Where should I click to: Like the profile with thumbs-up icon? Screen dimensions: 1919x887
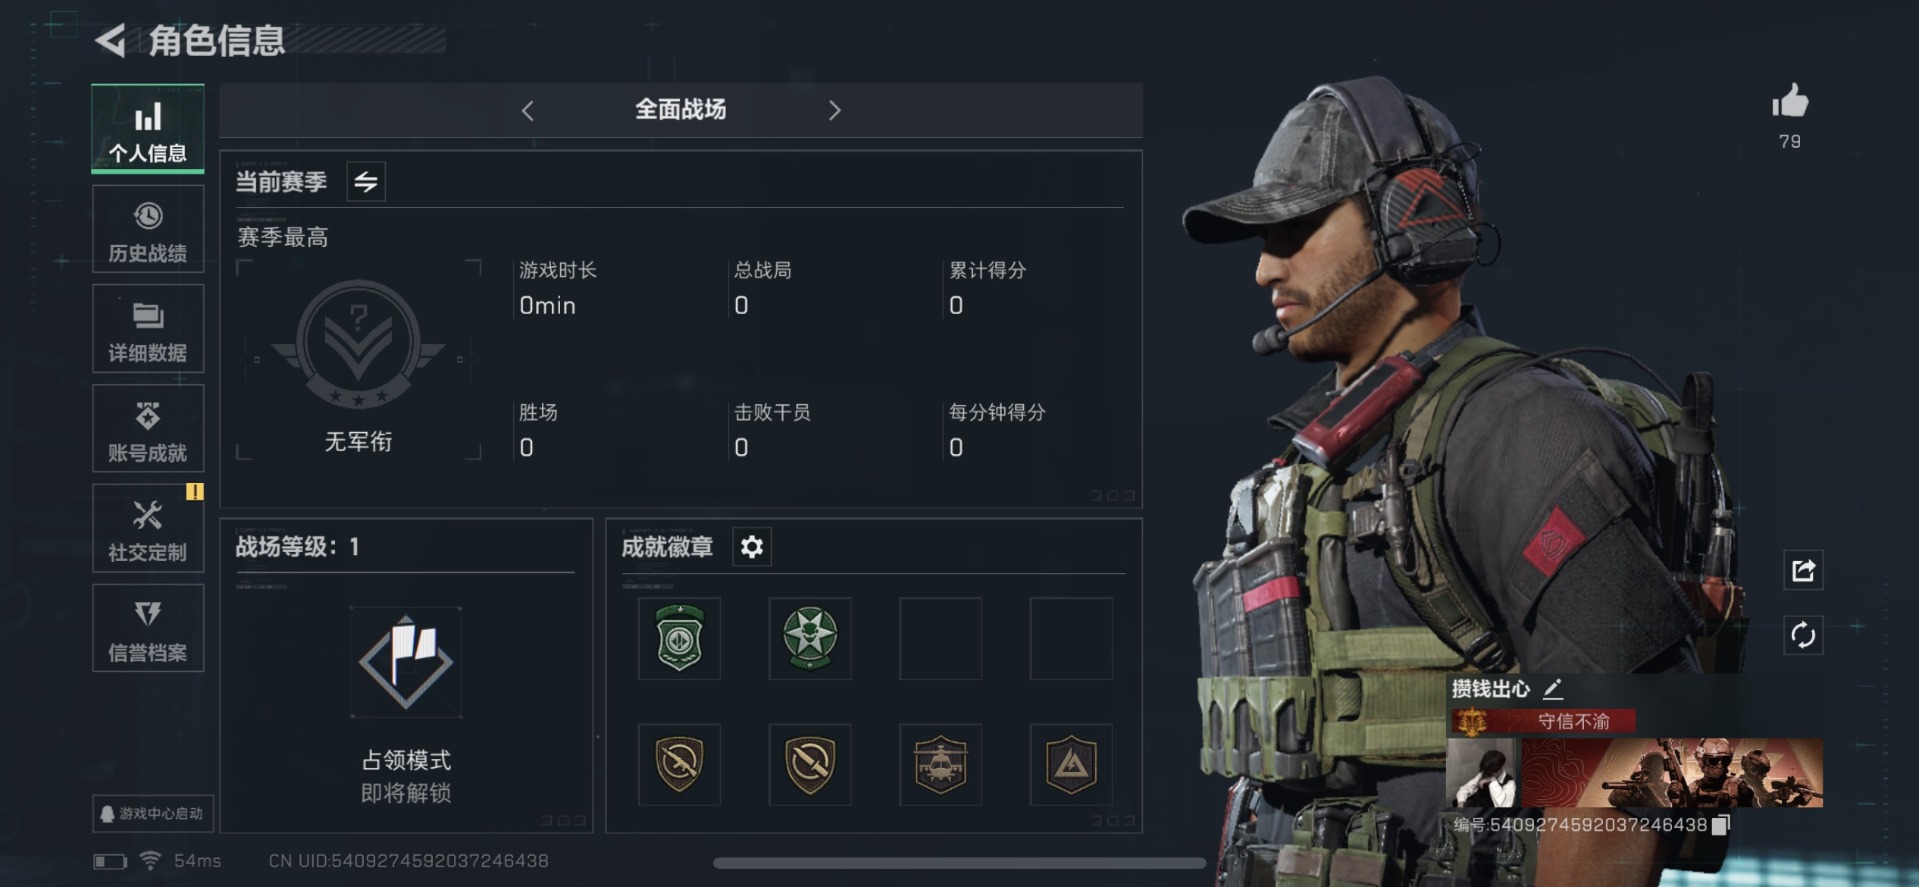click(1790, 101)
